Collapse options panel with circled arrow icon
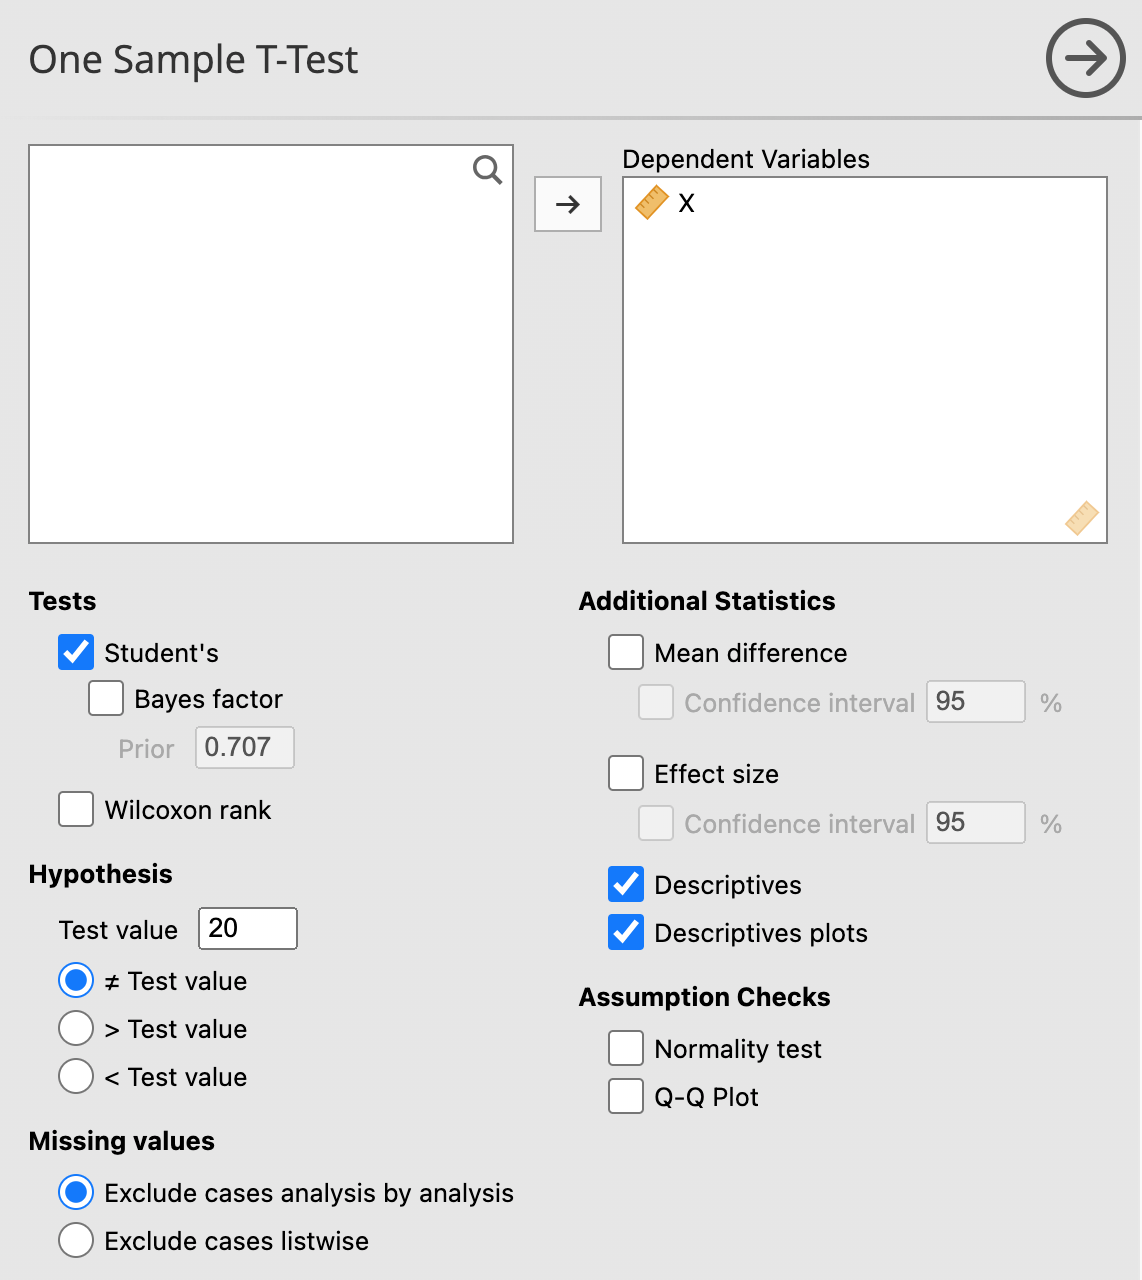Image resolution: width=1142 pixels, height=1280 pixels. point(1085,58)
